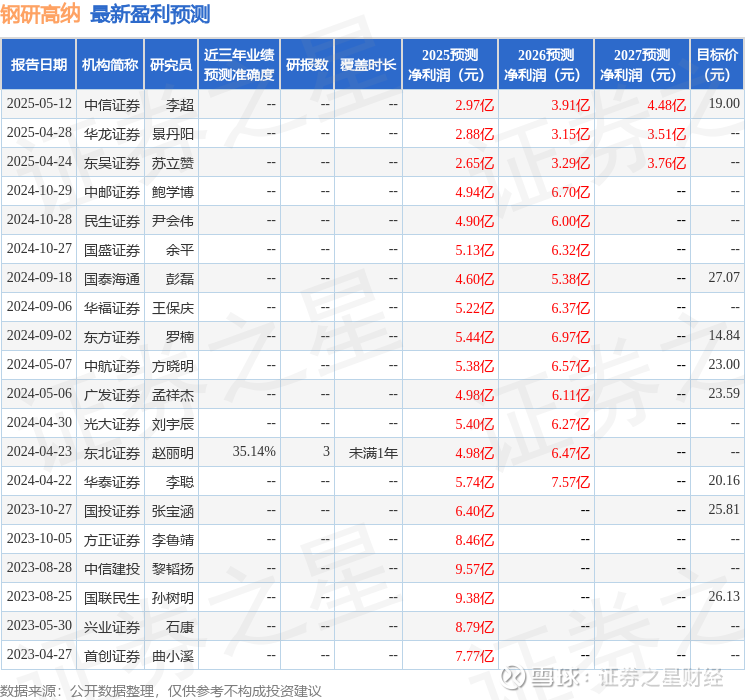This screenshot has height=700, width=745.
Task: Click the 6.37亿 2026 forecast value
Action: pyautogui.click(x=571, y=308)
